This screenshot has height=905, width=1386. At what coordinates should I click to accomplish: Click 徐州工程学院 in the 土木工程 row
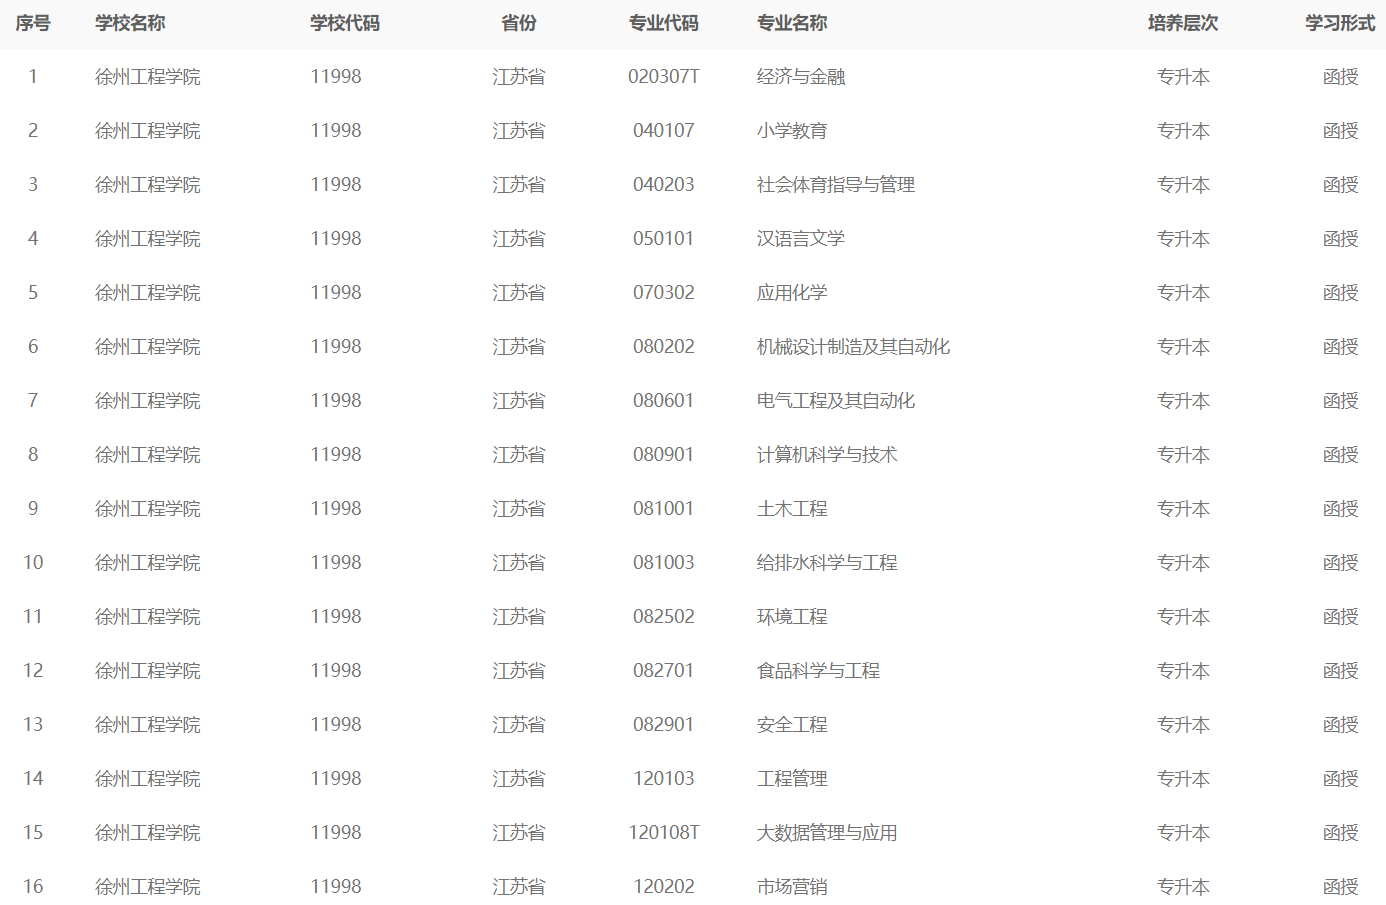point(148,509)
